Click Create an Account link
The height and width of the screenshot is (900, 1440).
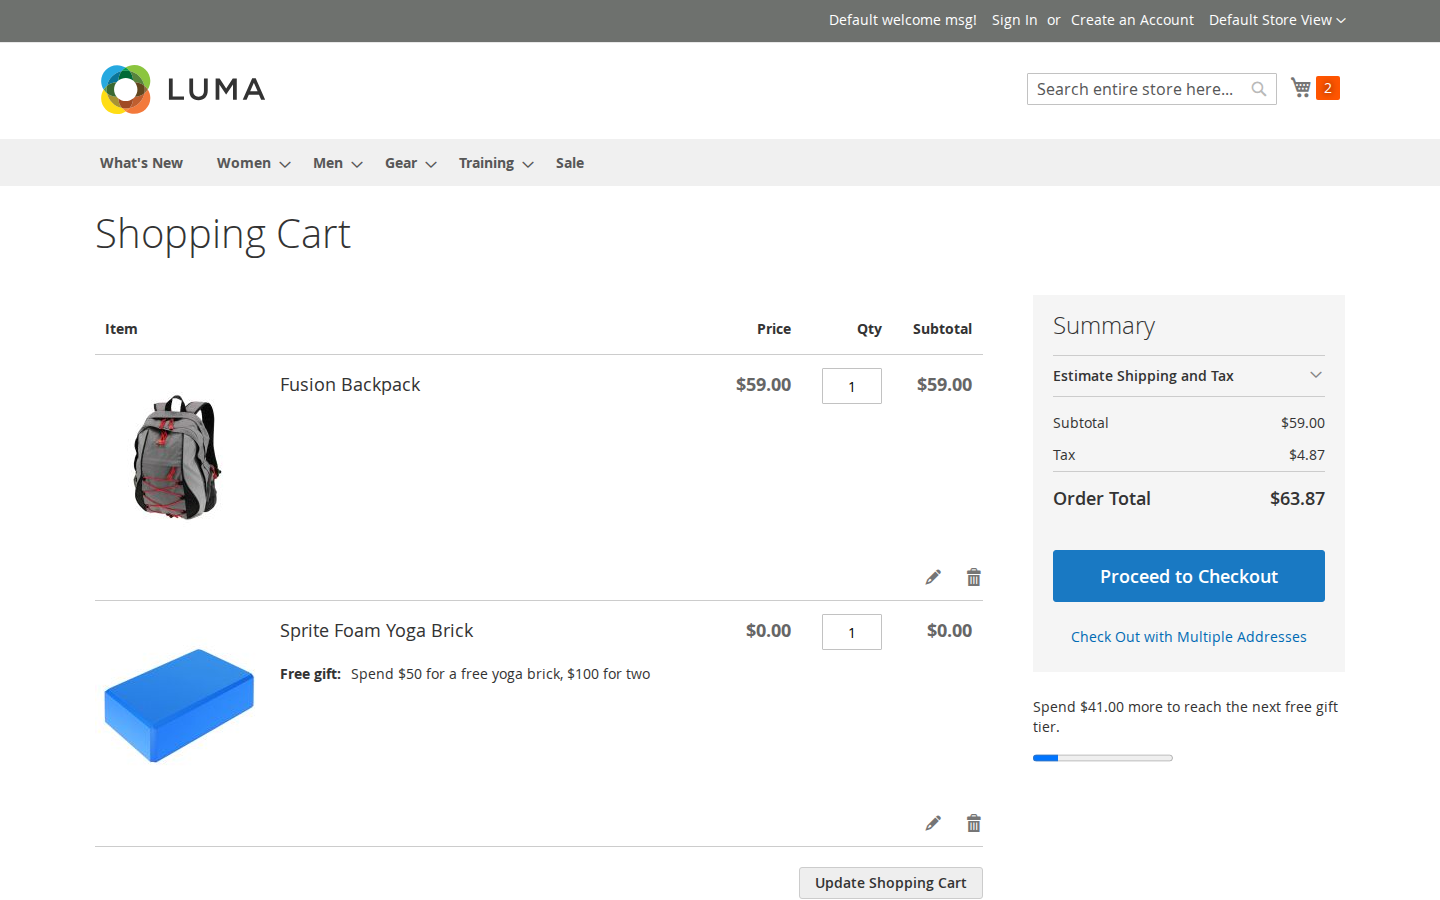point(1132,20)
